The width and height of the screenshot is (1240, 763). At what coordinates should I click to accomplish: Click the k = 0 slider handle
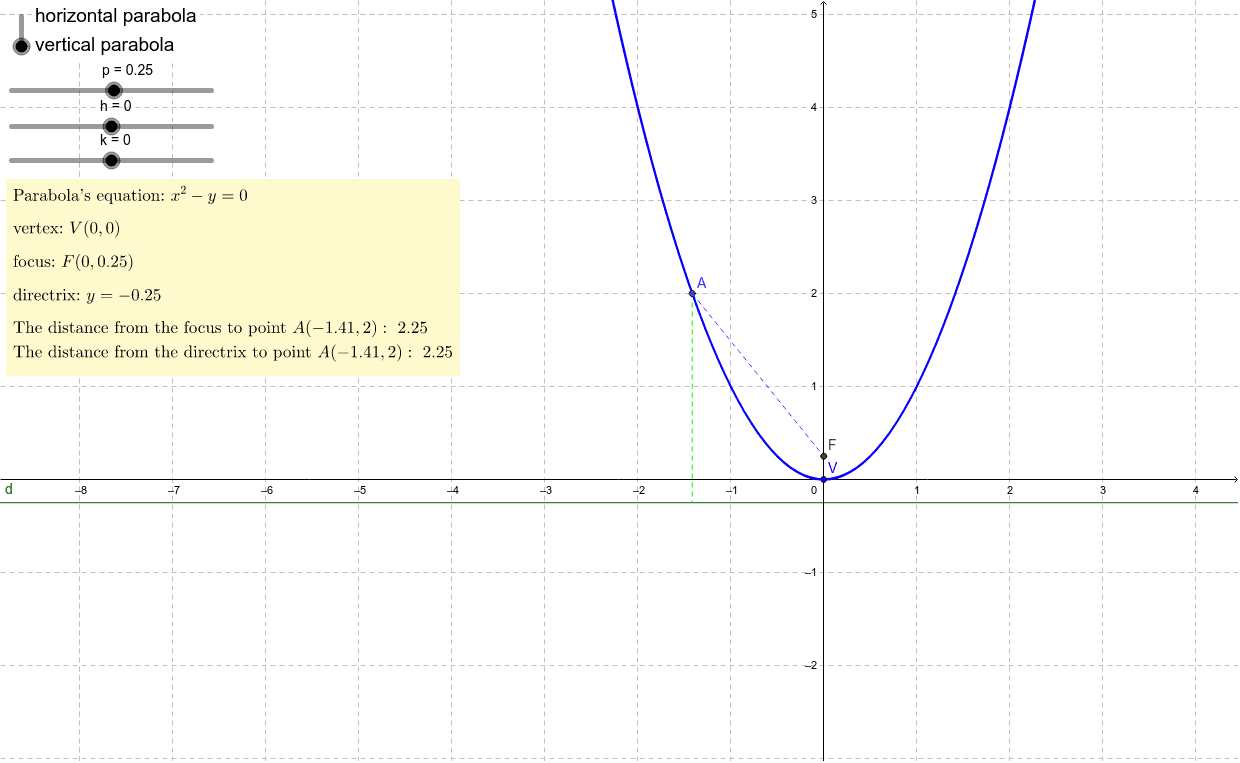point(111,160)
